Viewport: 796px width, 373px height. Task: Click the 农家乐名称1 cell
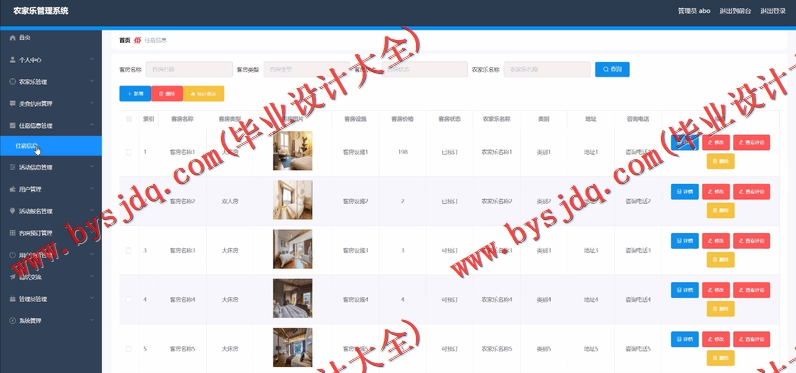point(496,152)
